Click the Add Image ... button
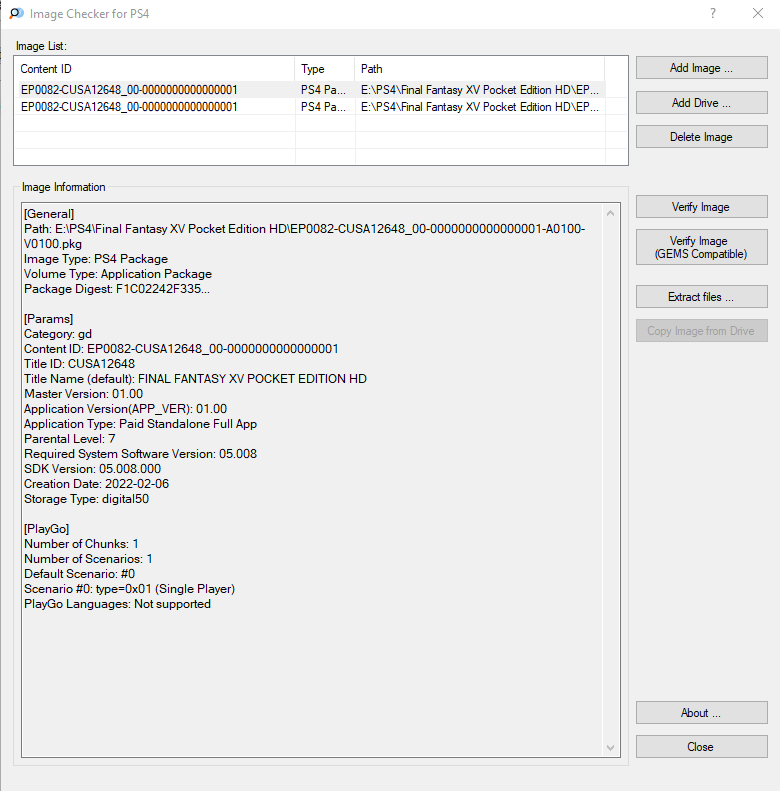Viewport: 780px width, 791px height. tap(701, 68)
